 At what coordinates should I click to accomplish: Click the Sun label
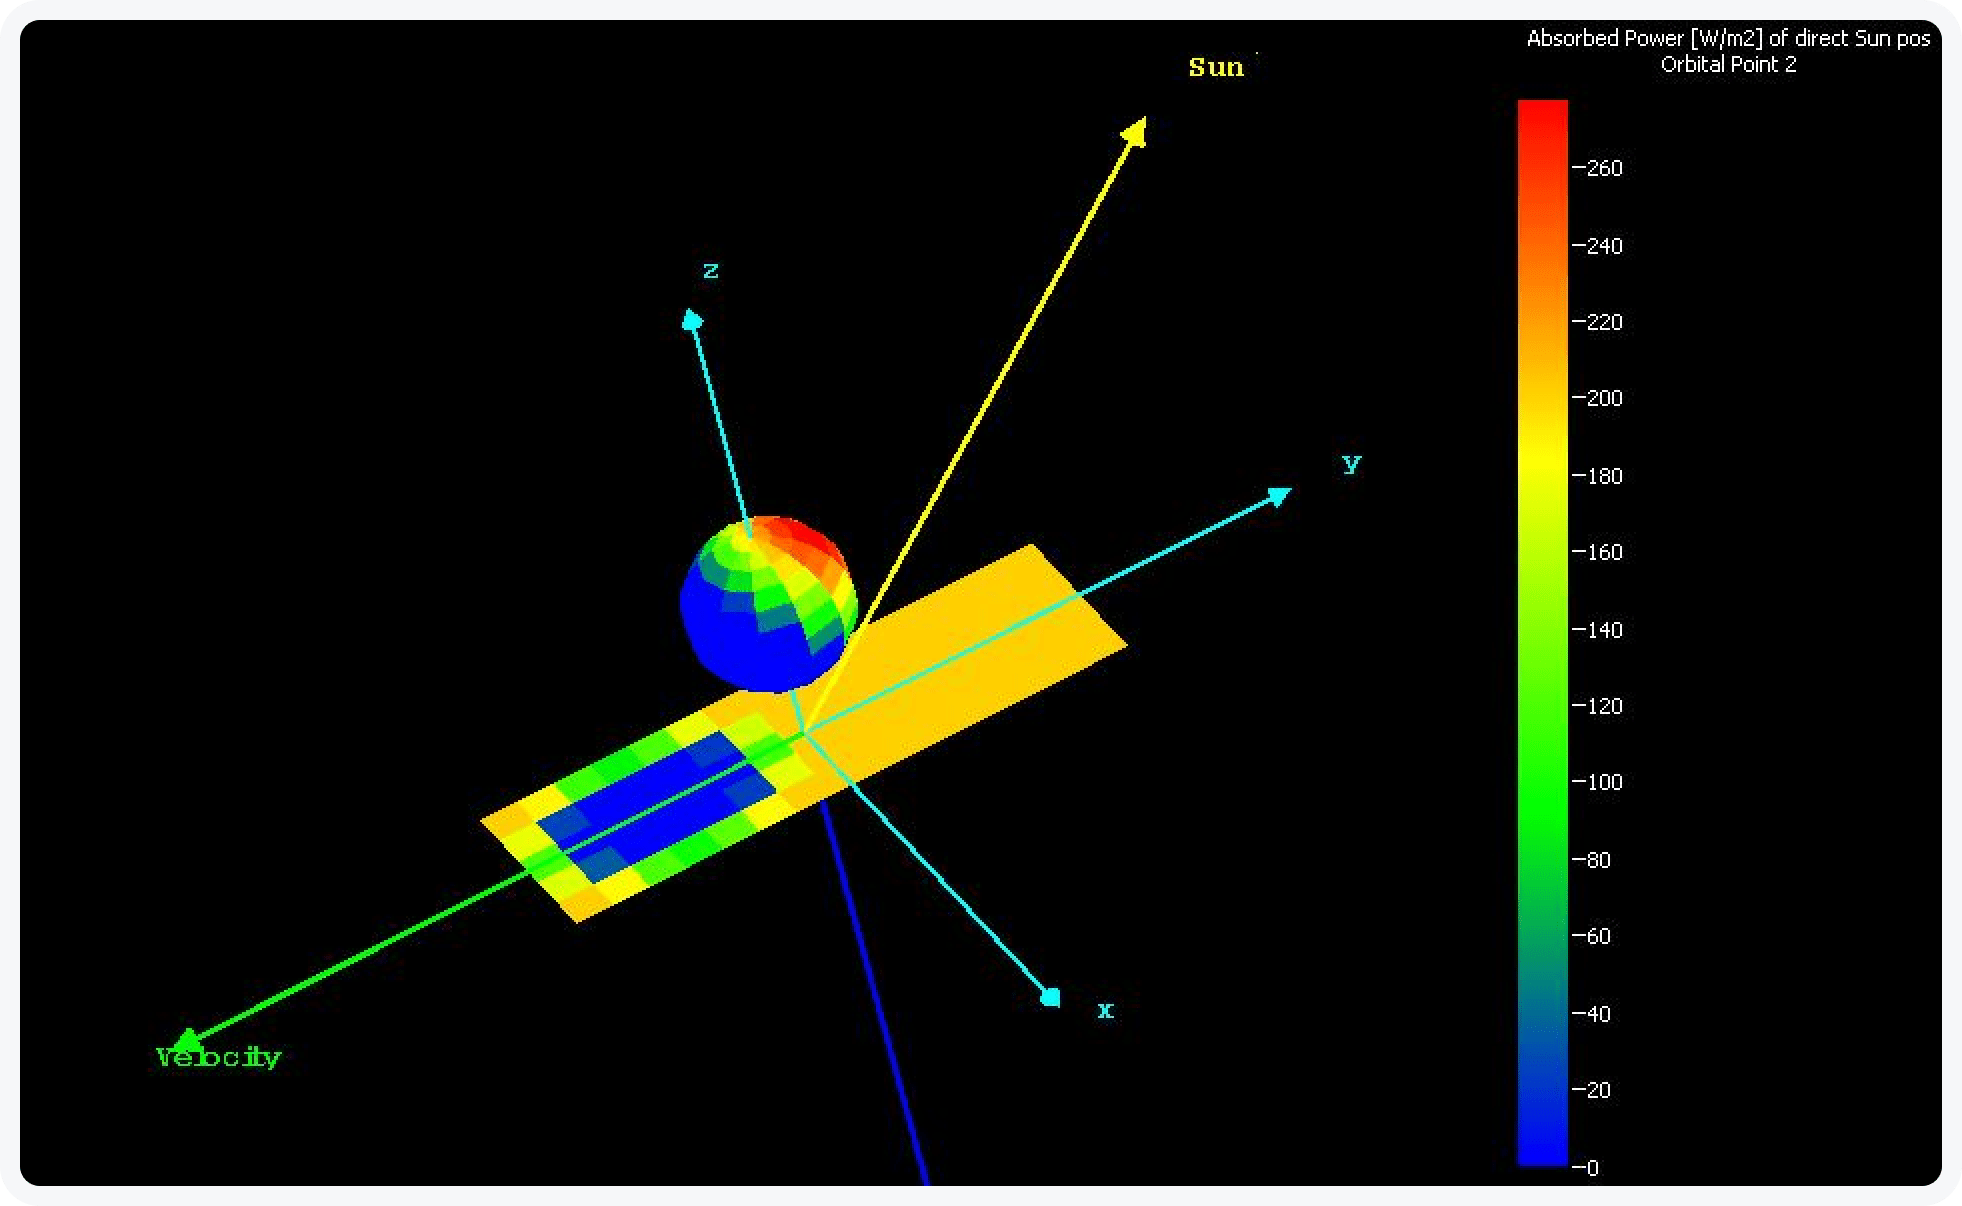[1216, 67]
